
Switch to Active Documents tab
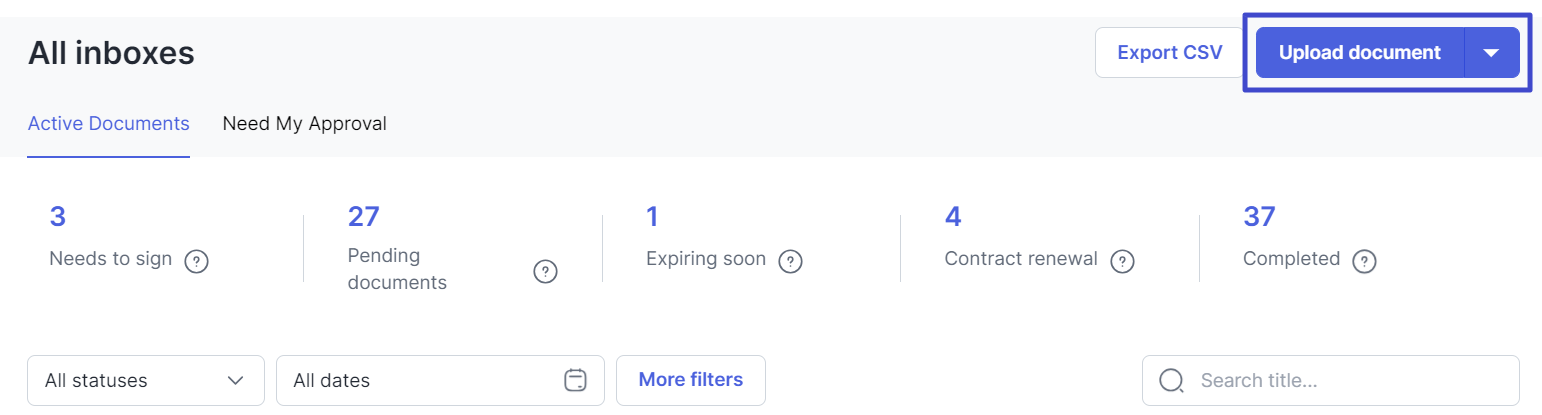point(109,124)
